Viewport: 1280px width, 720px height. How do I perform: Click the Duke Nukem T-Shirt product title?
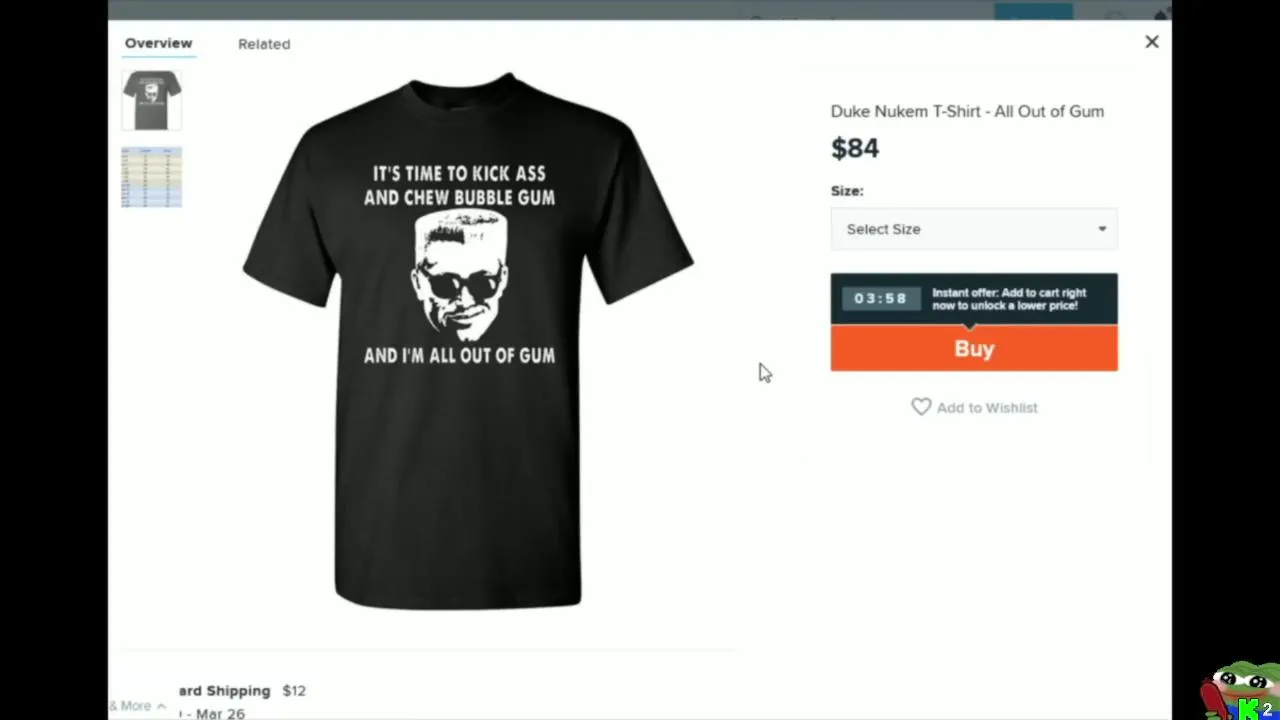point(967,111)
